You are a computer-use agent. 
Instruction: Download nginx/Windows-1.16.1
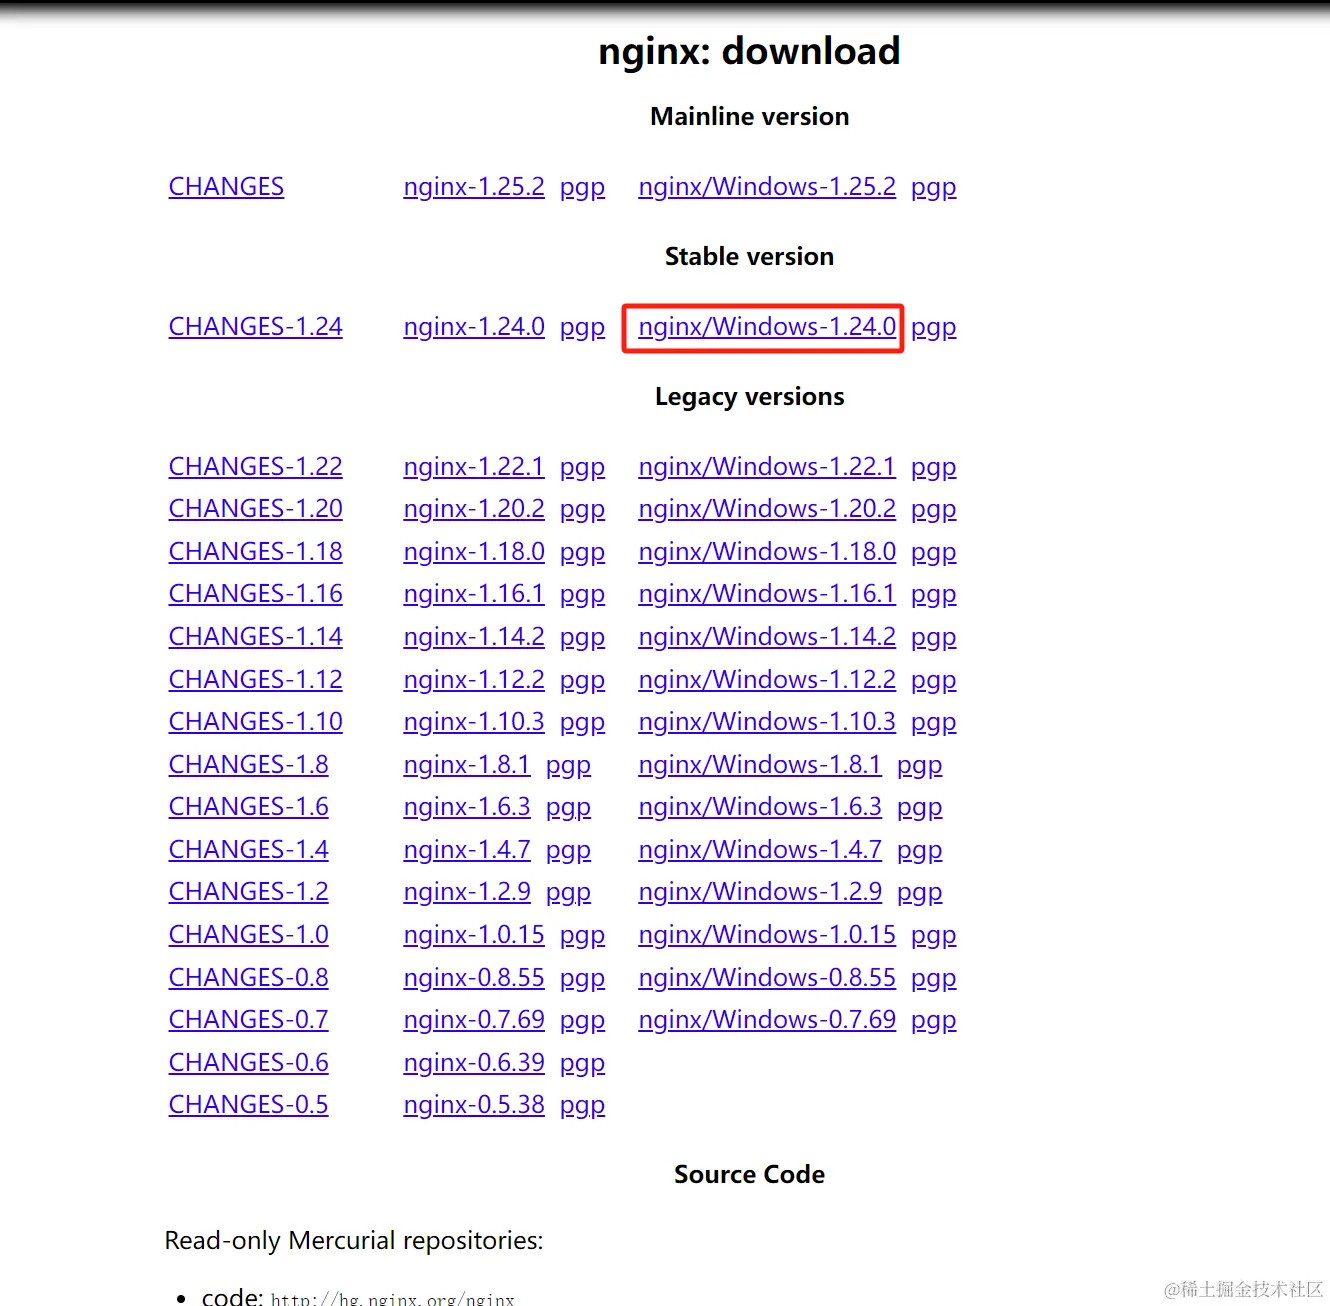(x=767, y=594)
